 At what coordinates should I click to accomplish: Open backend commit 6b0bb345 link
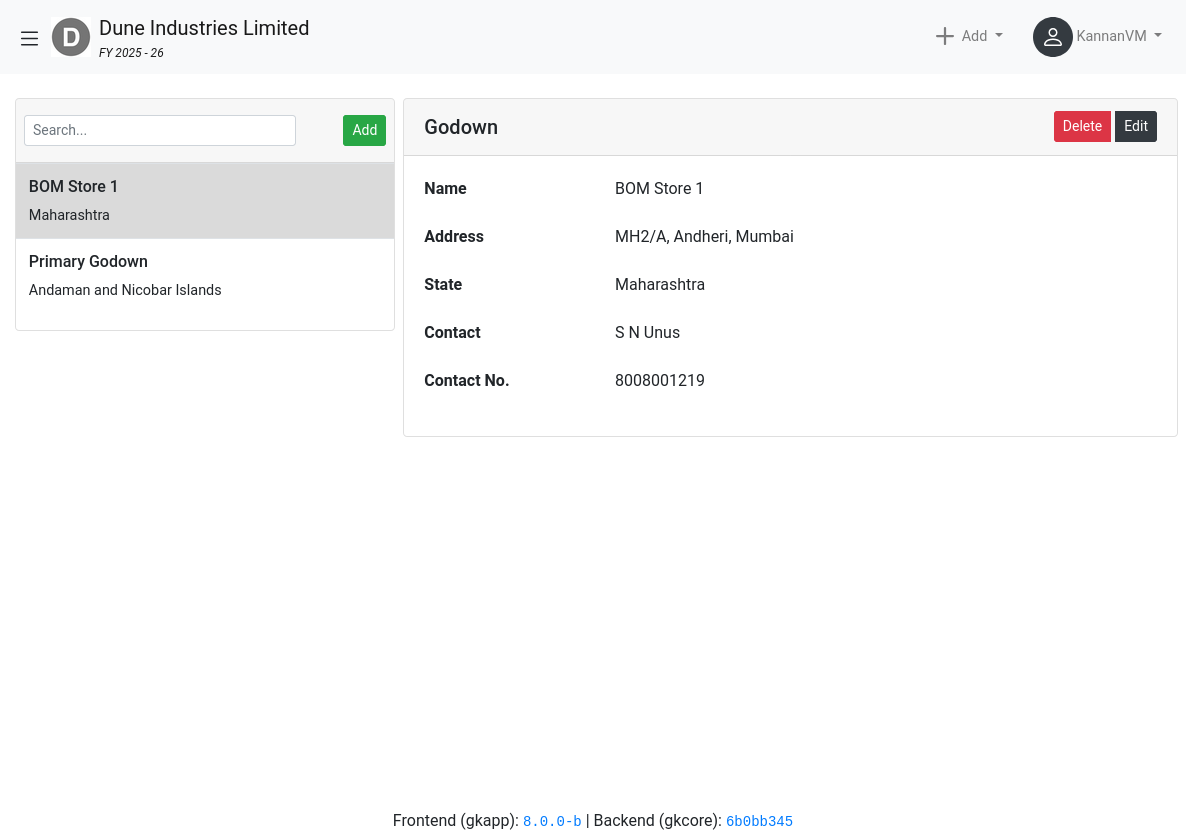coord(759,821)
